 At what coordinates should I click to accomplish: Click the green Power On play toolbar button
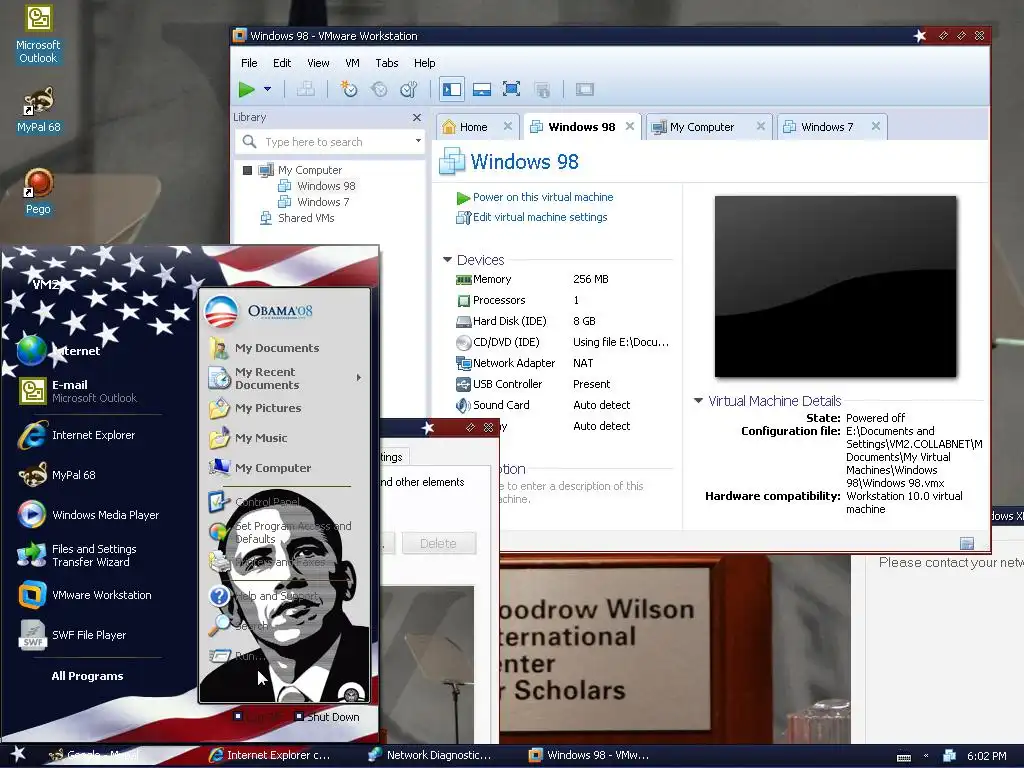coord(246,89)
